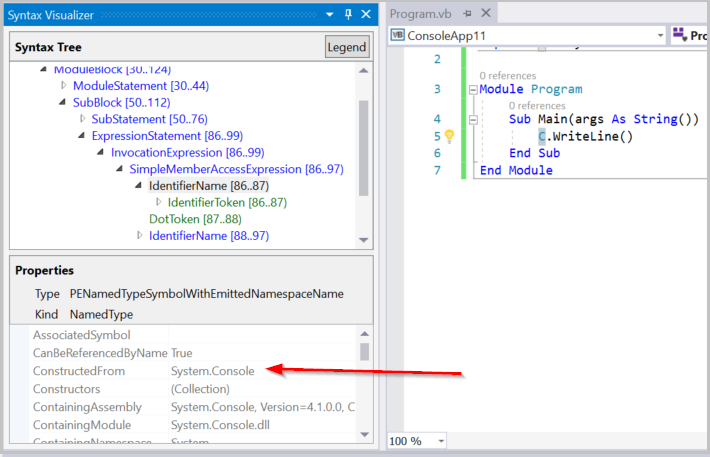Screen dimensions: 710x457
Task: Open Syntax Visualizer window position menu
Action: (330, 14)
